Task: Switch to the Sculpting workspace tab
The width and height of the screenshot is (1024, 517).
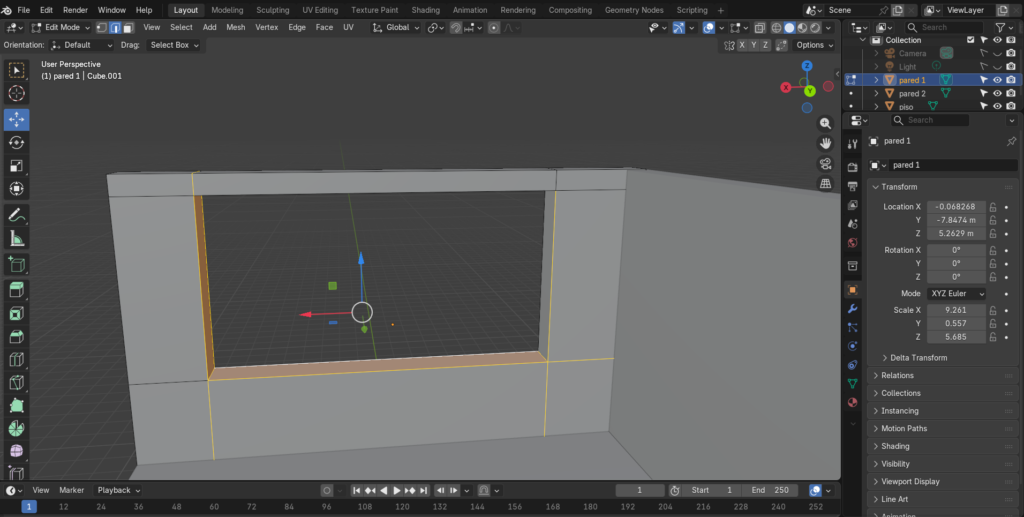Action: pyautogui.click(x=272, y=10)
